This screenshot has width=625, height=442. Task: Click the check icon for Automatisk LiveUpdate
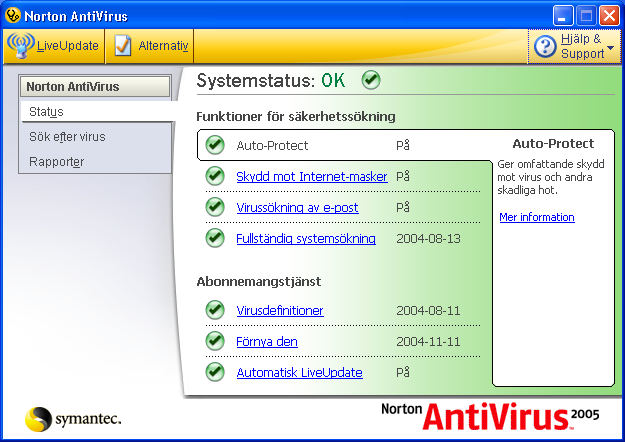(x=215, y=372)
